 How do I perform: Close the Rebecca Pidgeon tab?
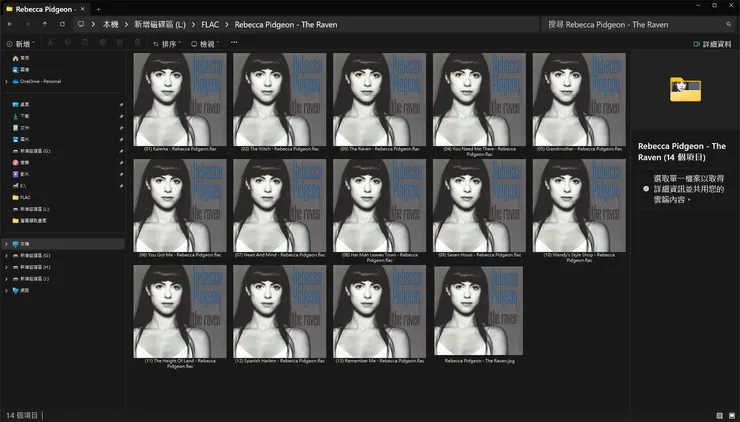[83, 9]
